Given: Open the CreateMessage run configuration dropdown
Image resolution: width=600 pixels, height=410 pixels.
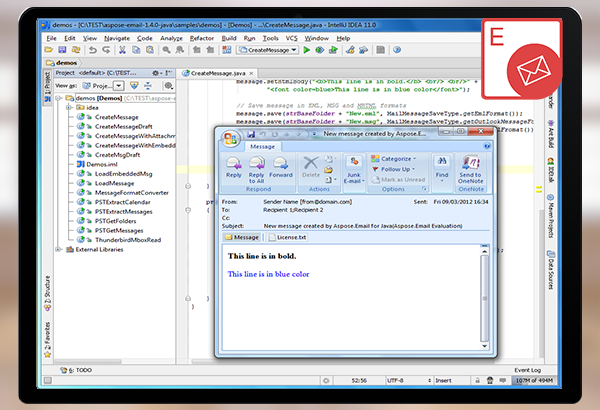Looking at the screenshot, I should [294, 50].
